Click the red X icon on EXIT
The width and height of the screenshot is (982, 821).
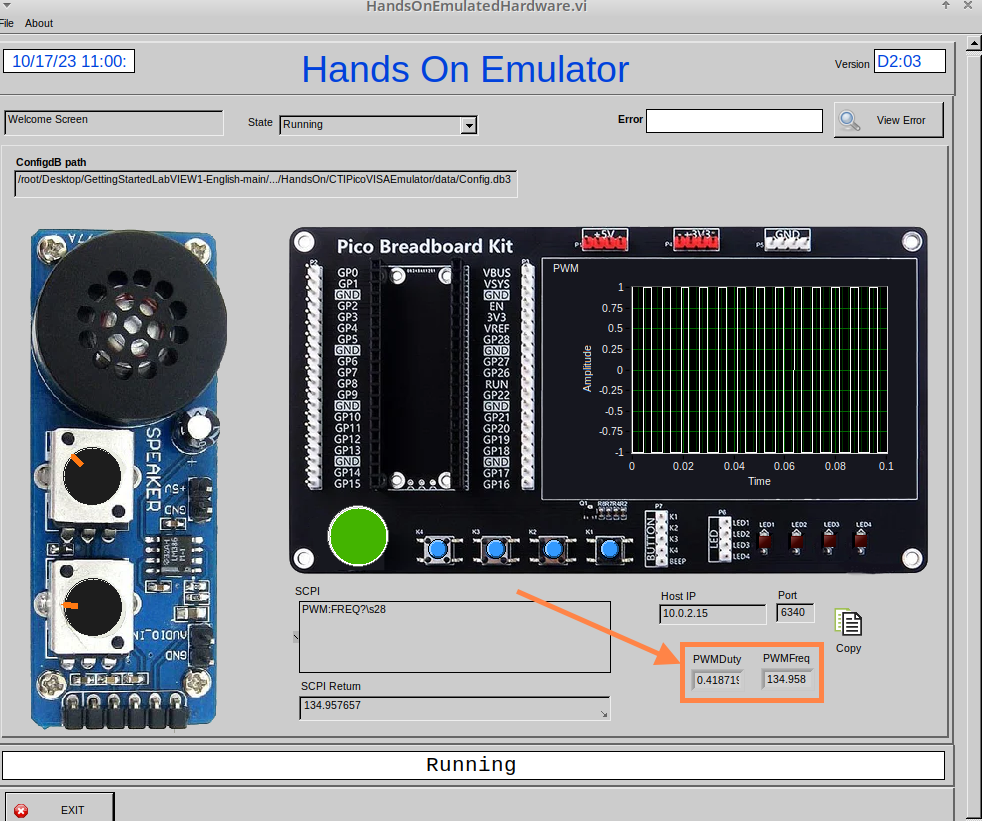pyautogui.click(x=21, y=810)
